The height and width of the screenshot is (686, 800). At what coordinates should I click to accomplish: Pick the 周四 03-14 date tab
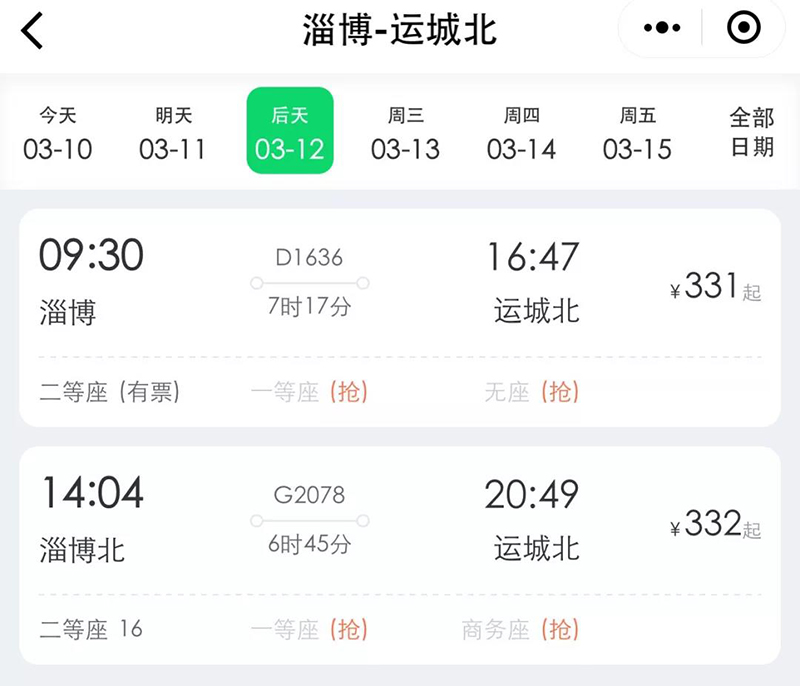[521, 134]
